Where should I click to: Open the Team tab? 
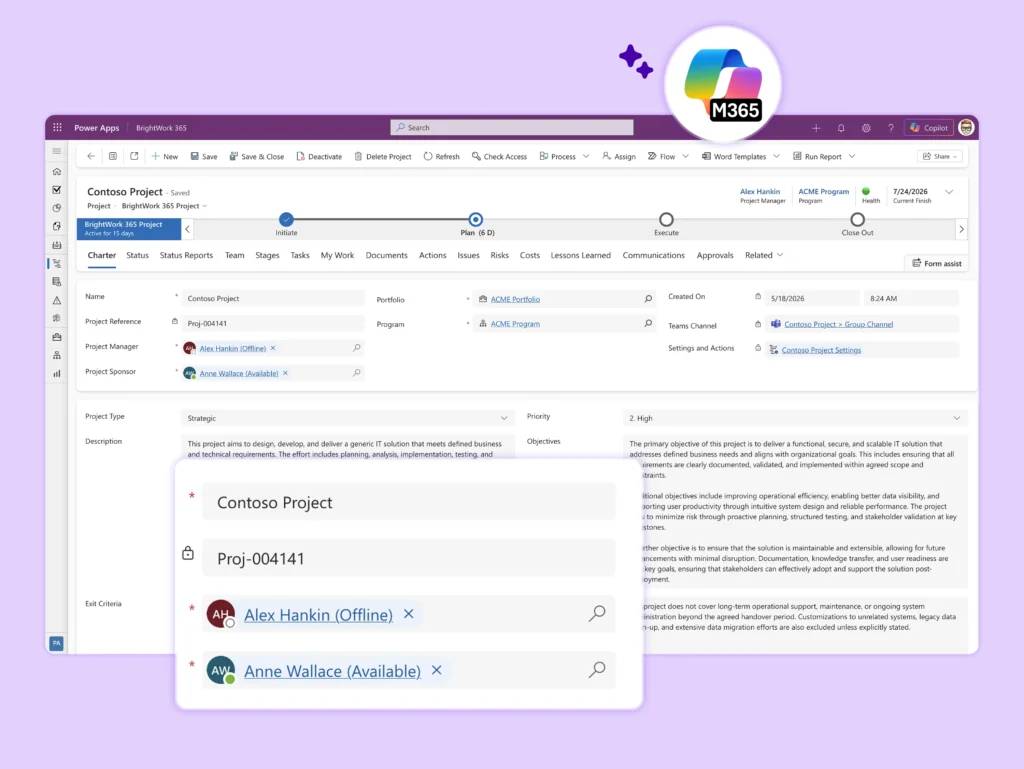coord(234,255)
